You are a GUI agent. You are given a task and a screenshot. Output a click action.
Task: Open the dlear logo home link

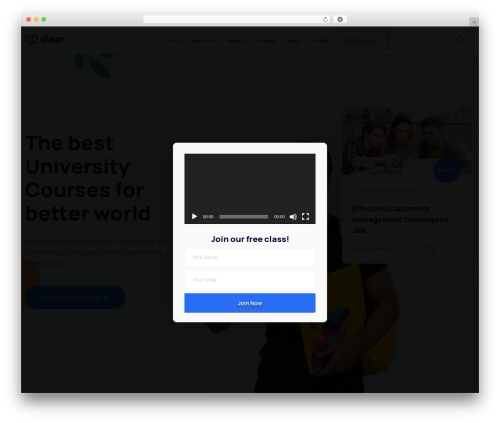point(46,39)
